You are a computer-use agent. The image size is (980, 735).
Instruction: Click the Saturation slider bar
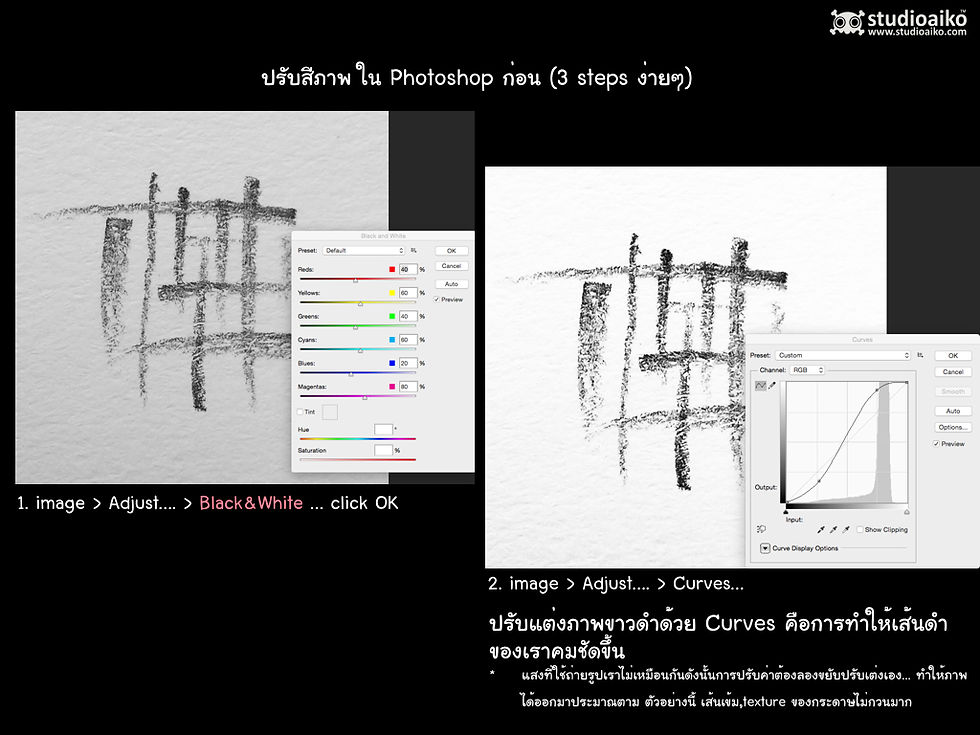click(x=358, y=459)
